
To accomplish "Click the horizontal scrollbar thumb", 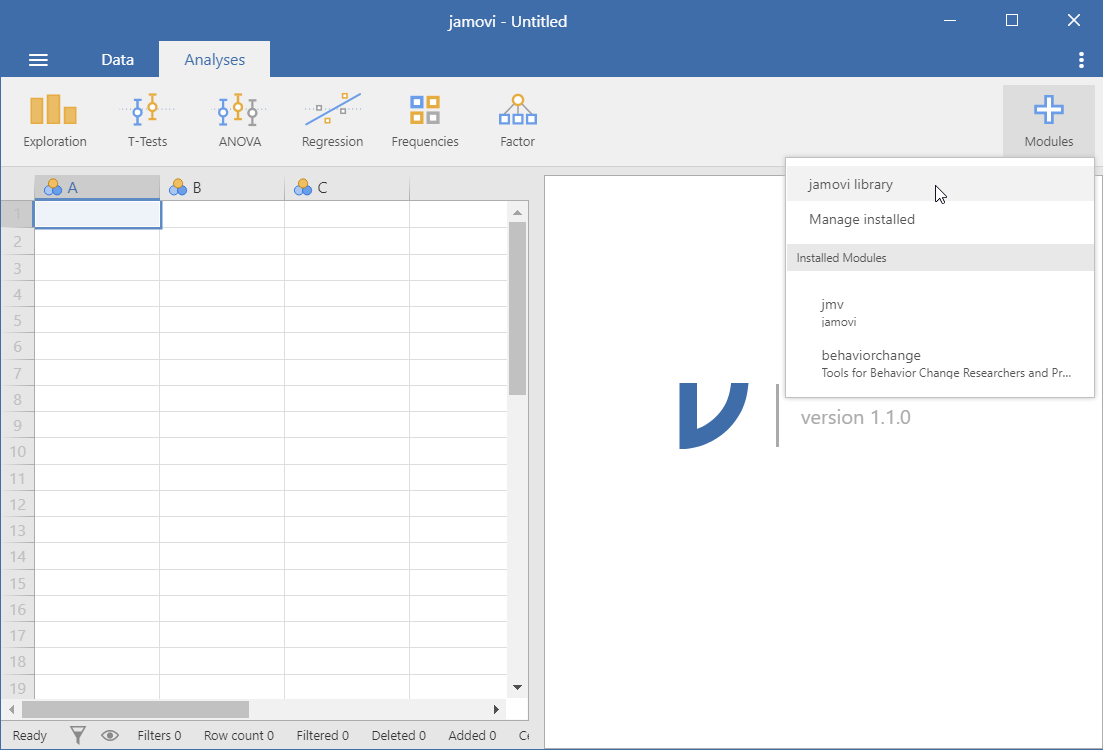I will click(135, 709).
